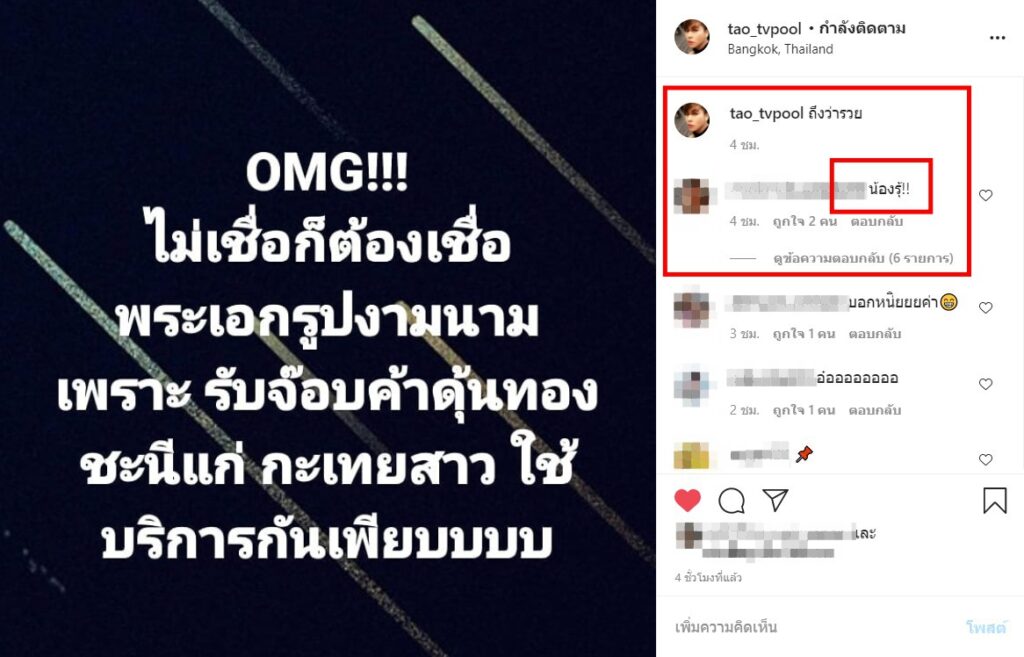Like the comment saying น้องรุ้!!
The width and height of the screenshot is (1024, 657).
[x=985, y=195]
